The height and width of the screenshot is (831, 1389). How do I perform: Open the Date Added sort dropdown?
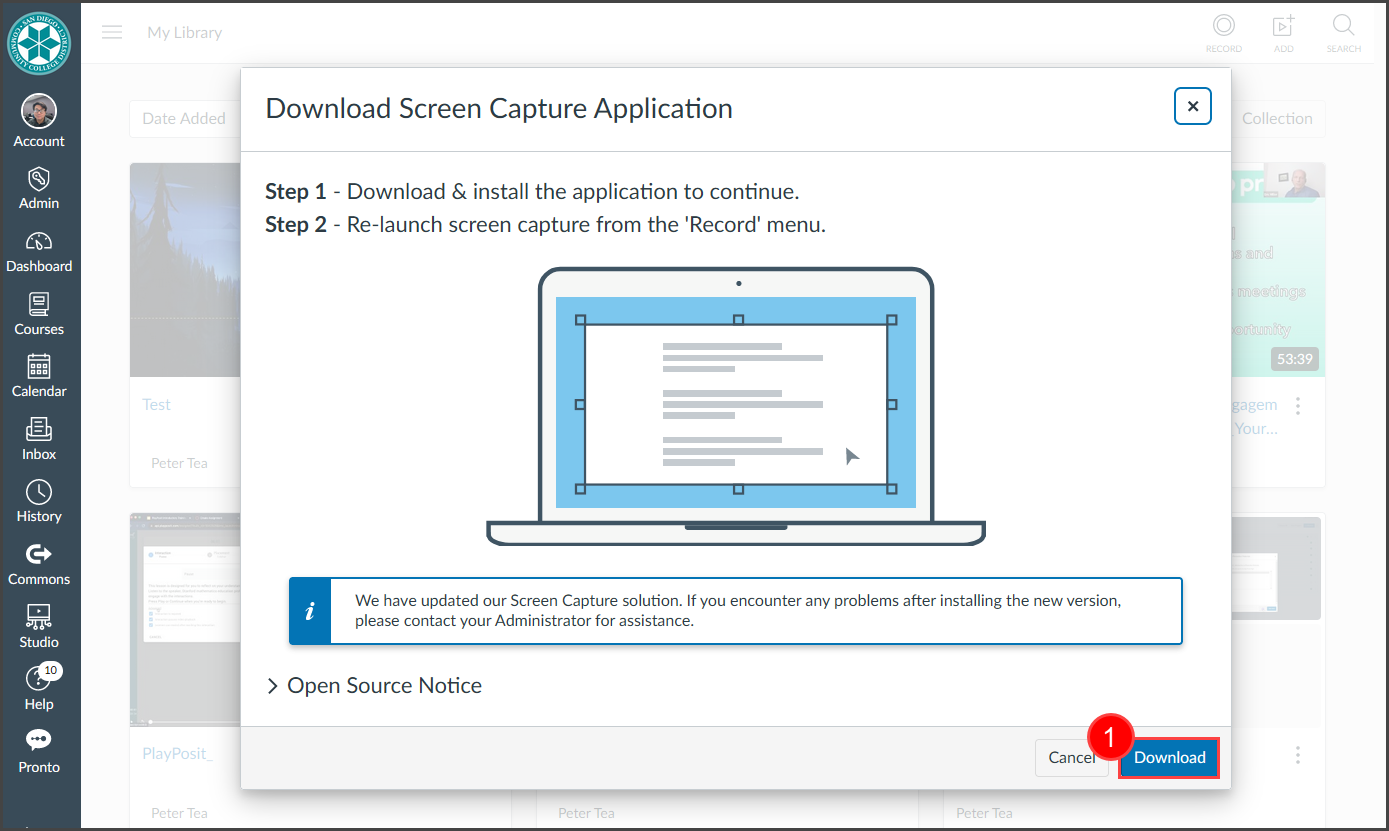[184, 118]
